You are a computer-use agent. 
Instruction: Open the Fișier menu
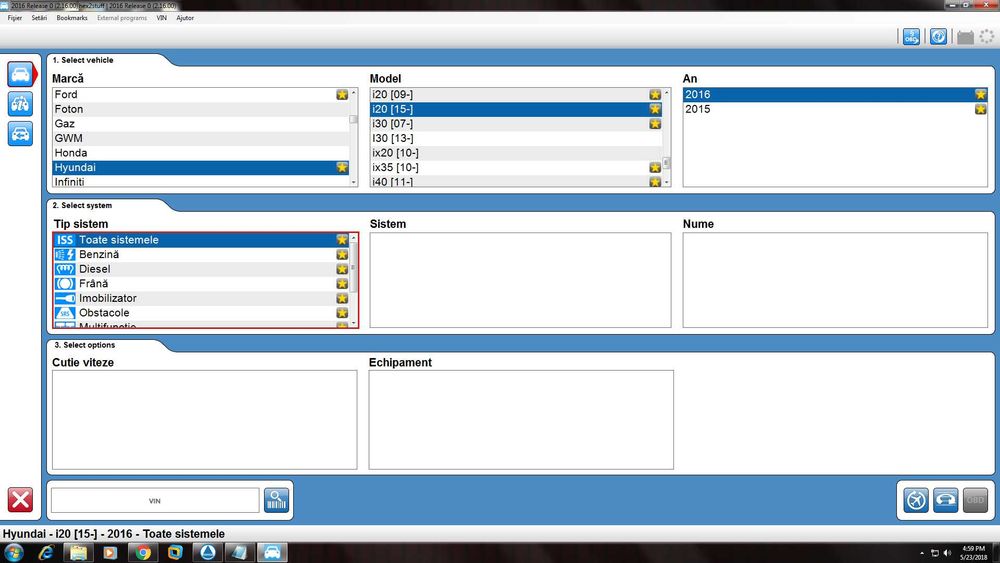pyautogui.click(x=15, y=18)
